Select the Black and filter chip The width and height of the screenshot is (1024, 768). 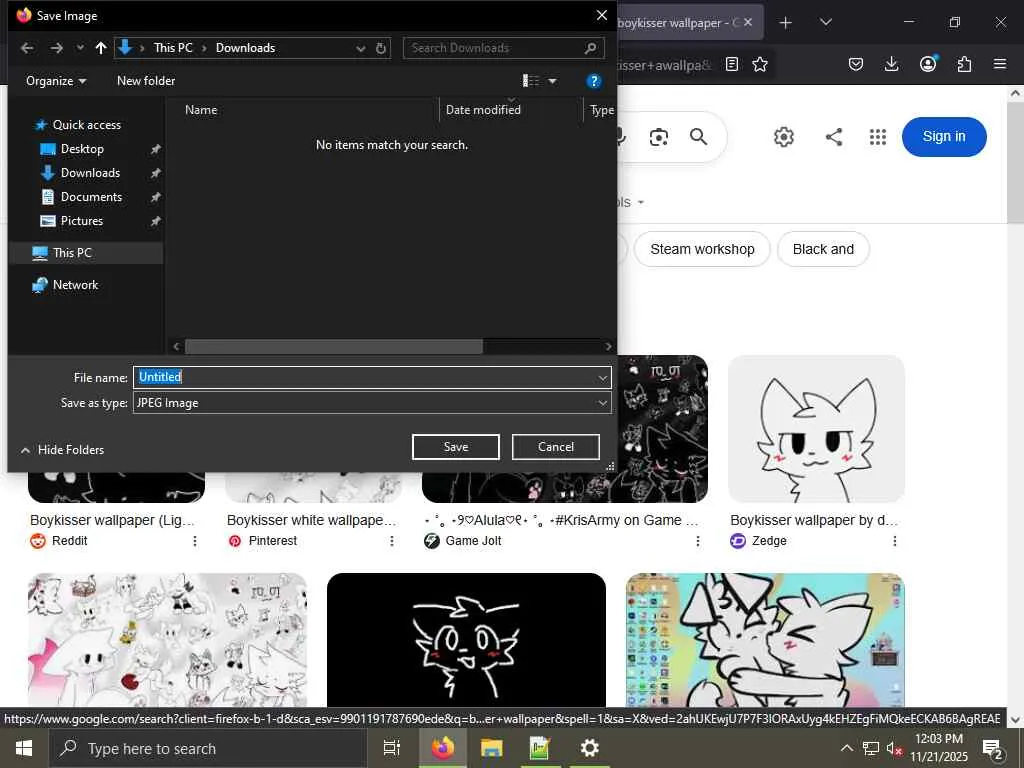tap(823, 249)
